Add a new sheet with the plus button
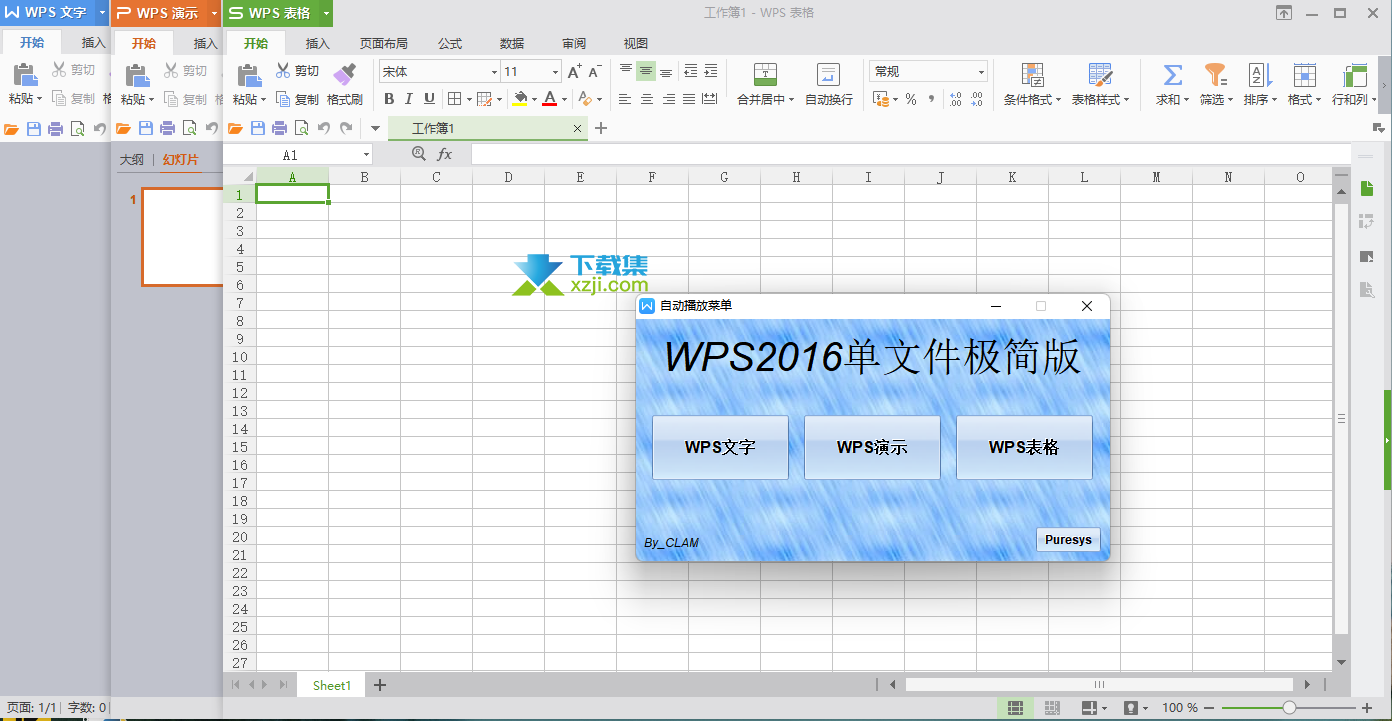 [380, 685]
